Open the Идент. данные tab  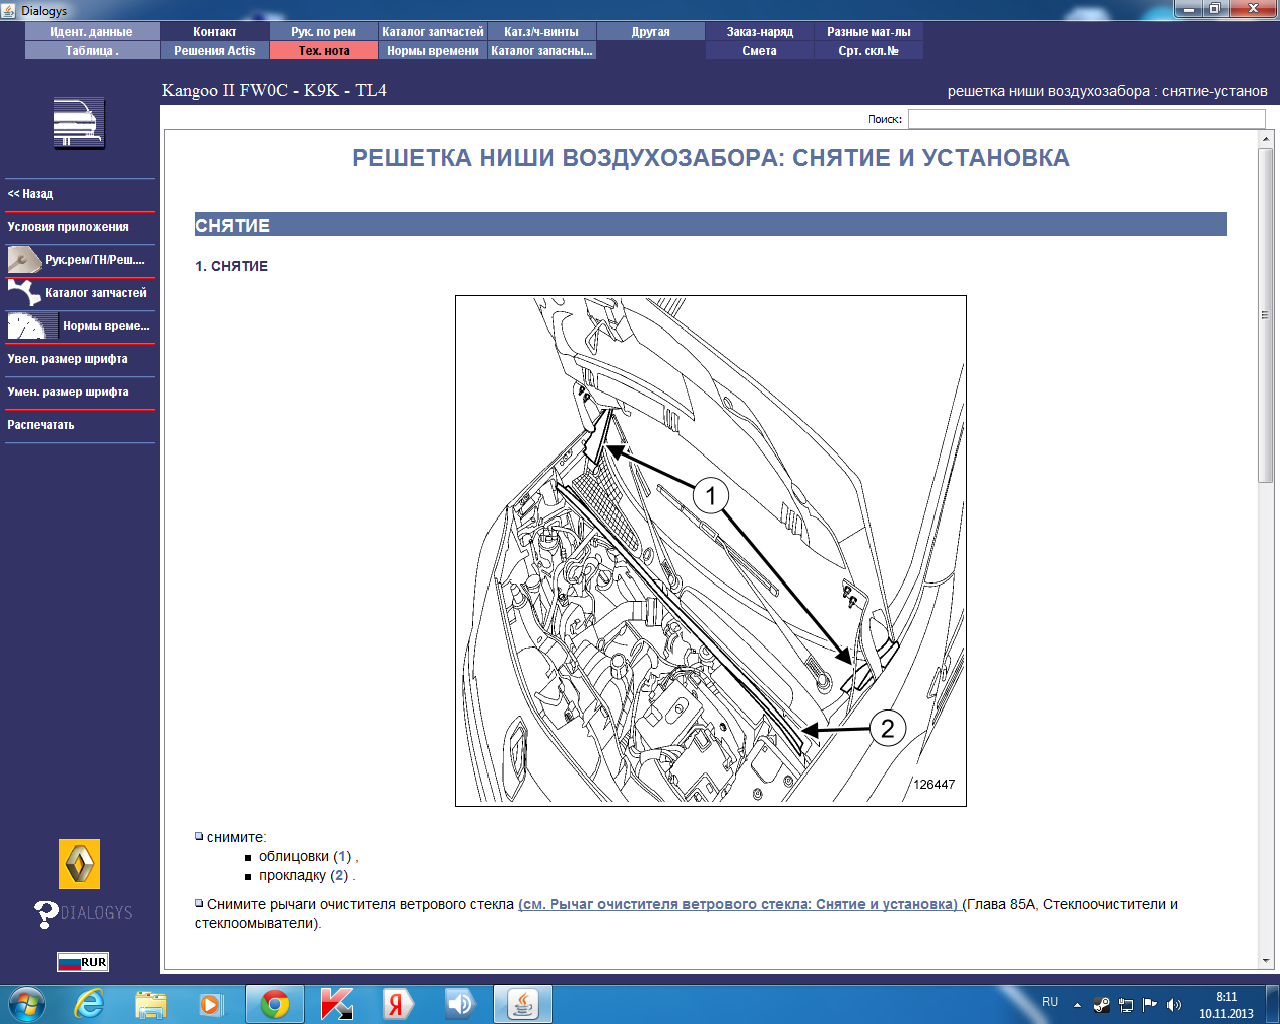point(92,32)
